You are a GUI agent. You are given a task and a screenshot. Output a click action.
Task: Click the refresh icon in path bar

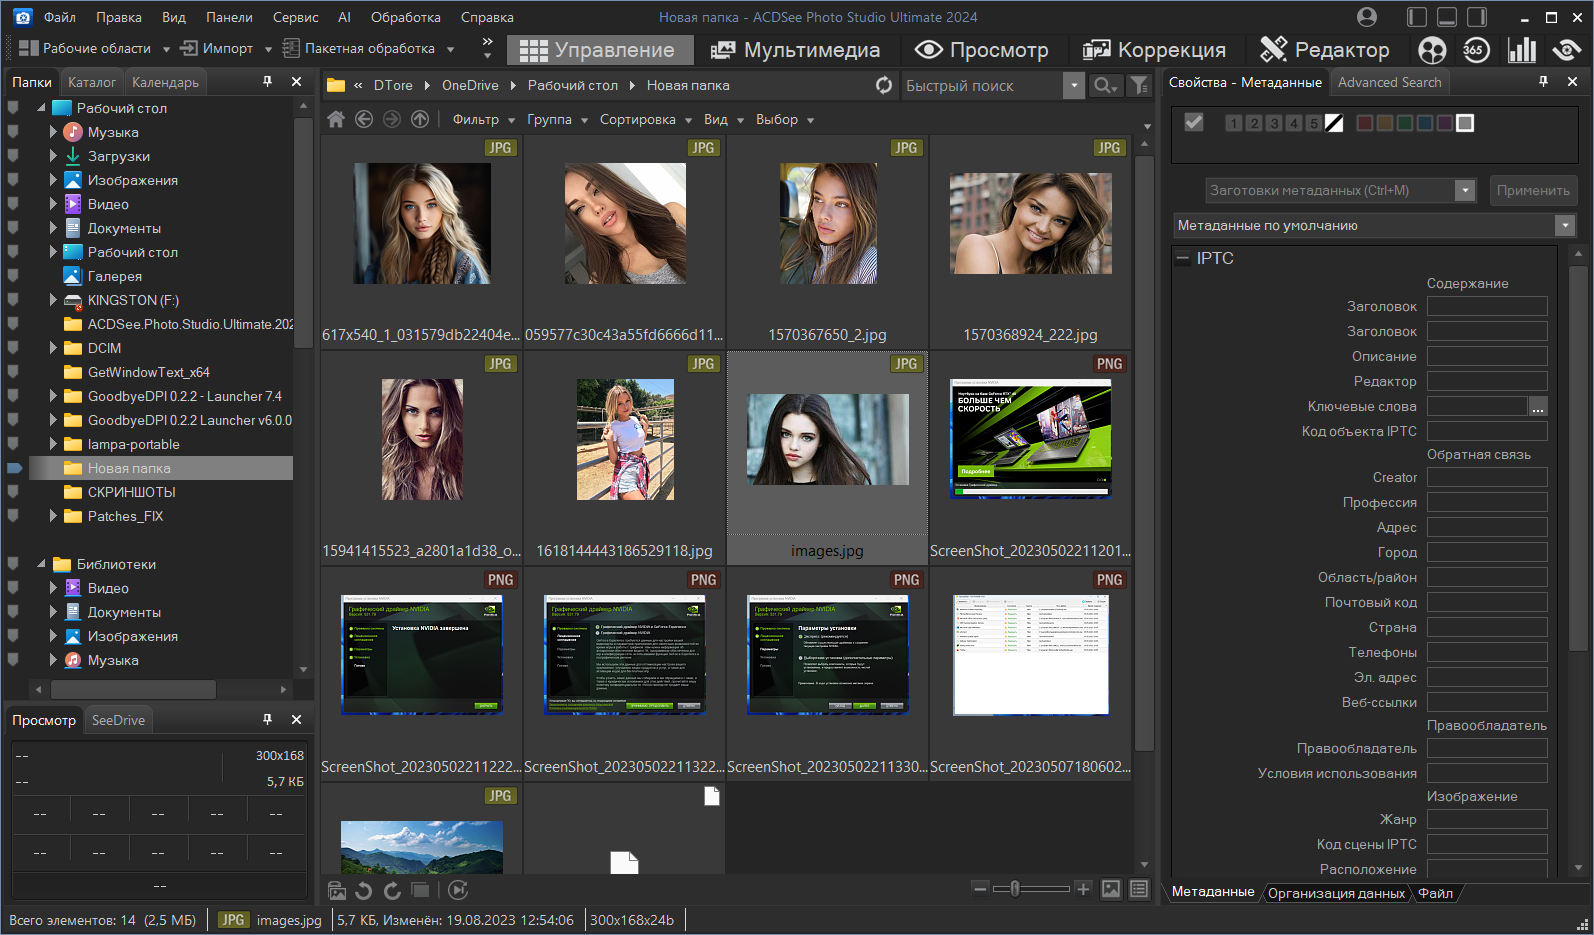pyautogui.click(x=883, y=86)
